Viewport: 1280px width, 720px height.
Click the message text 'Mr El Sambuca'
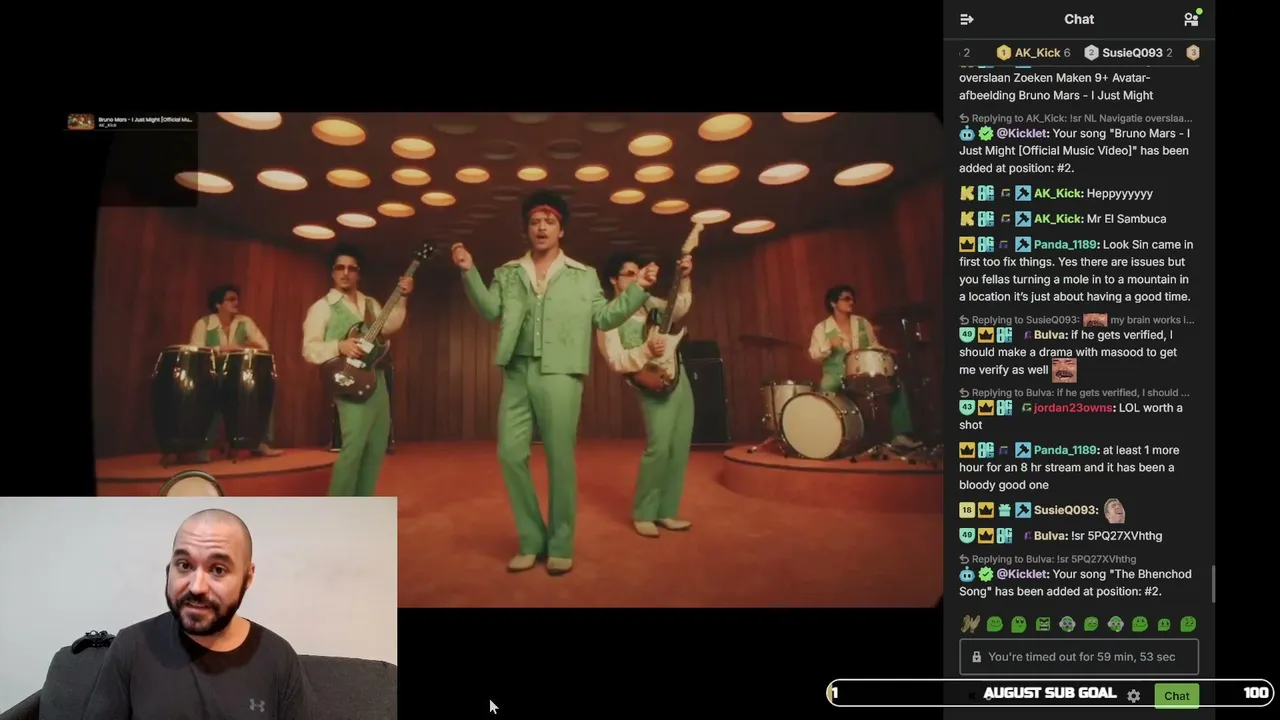(x=1126, y=219)
